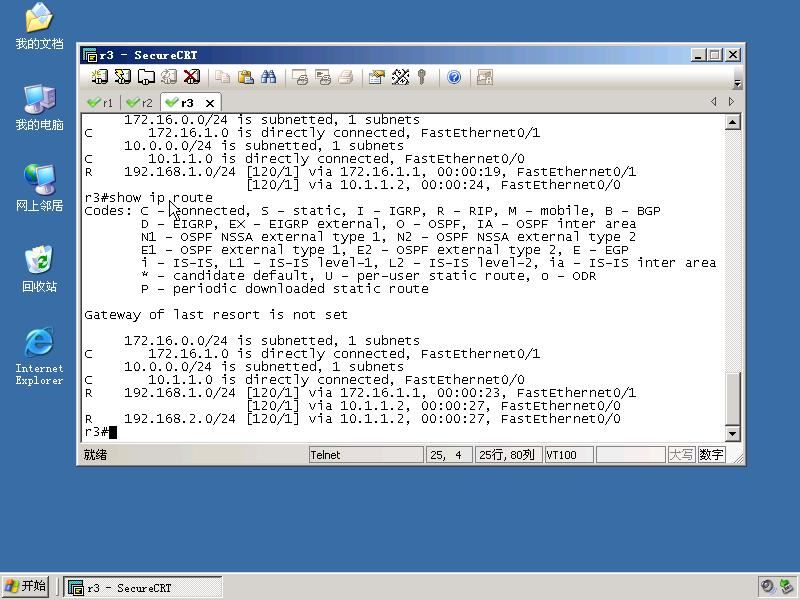Click the grayed Reconnect icon
The height and width of the screenshot is (600, 800).
[169, 77]
